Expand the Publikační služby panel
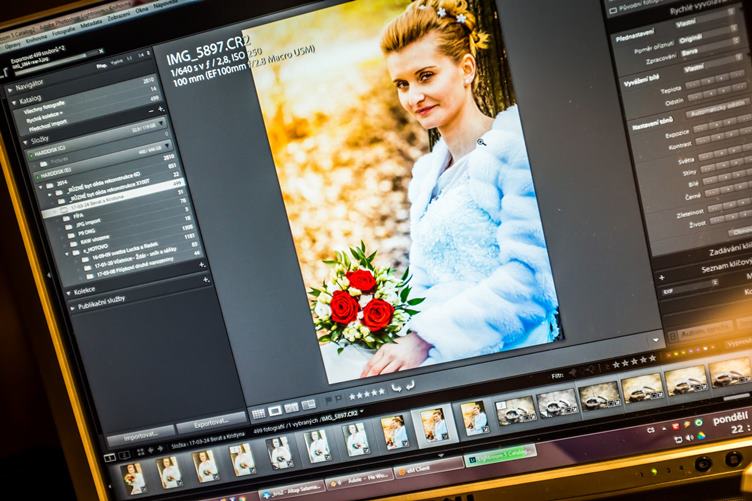Viewport: 752px width, 501px height. click(73, 308)
